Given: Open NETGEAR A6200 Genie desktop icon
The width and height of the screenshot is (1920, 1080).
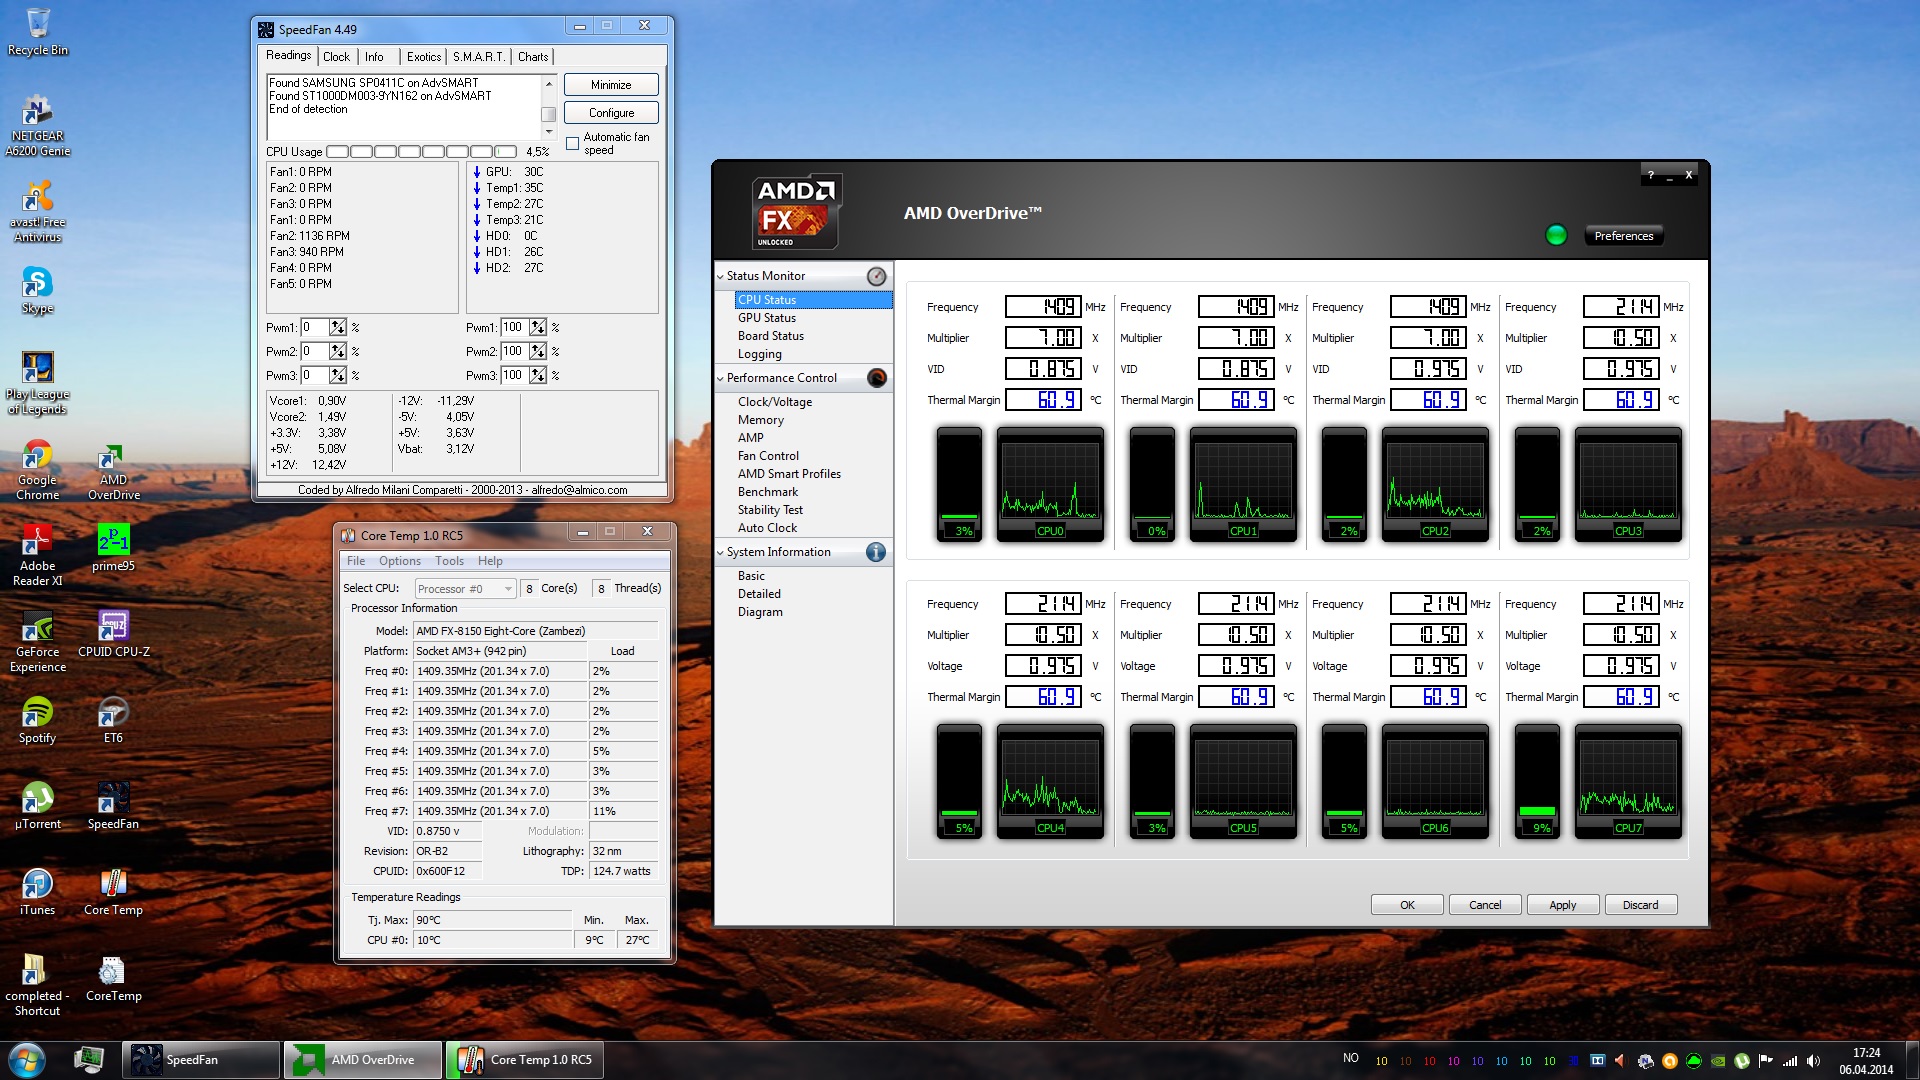Looking at the screenshot, I should pyautogui.click(x=37, y=125).
